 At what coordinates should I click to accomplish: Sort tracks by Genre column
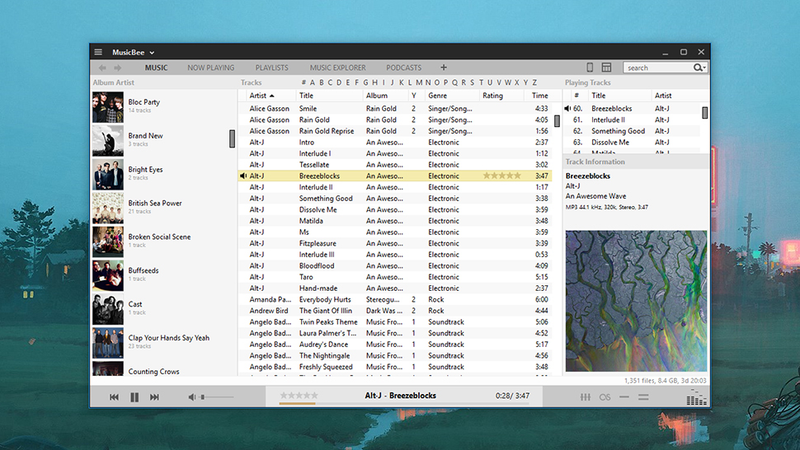(x=452, y=95)
